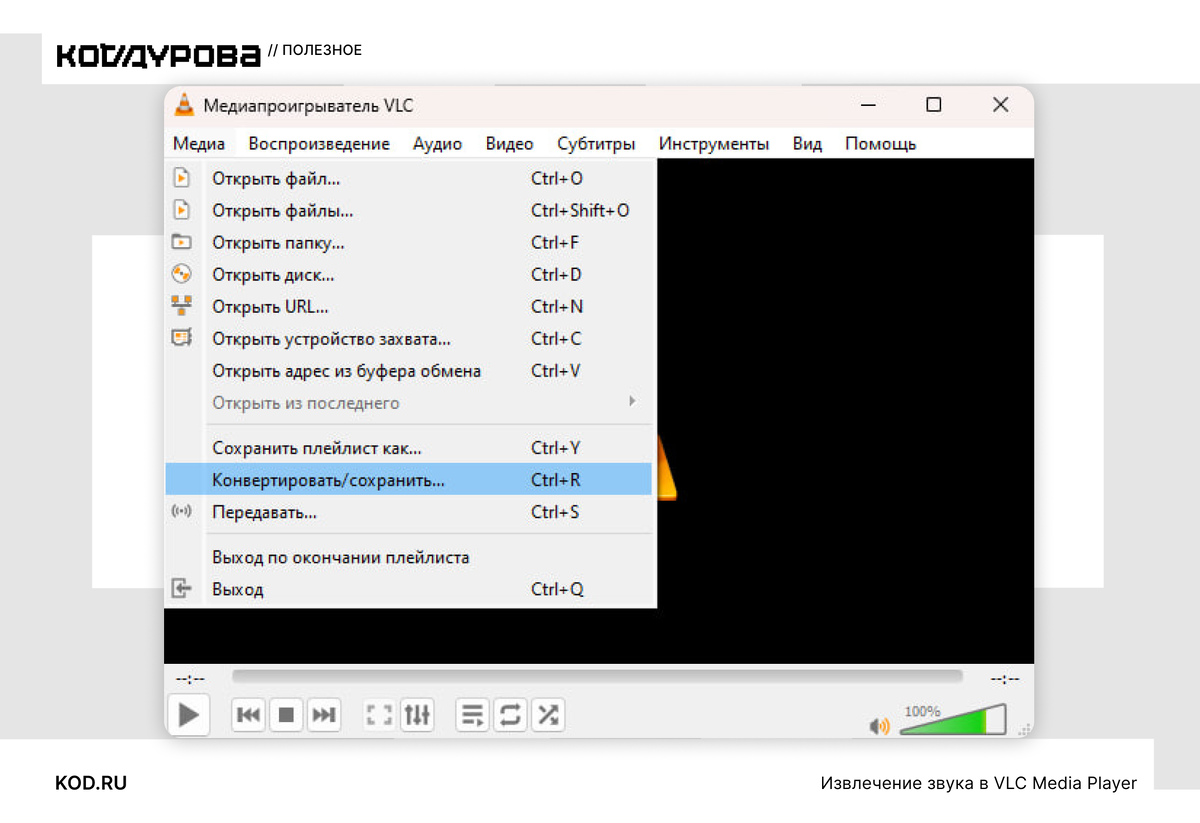Click the KOD.RU link
Image resolution: width=1200 pixels, height=823 pixels.
coord(91,783)
